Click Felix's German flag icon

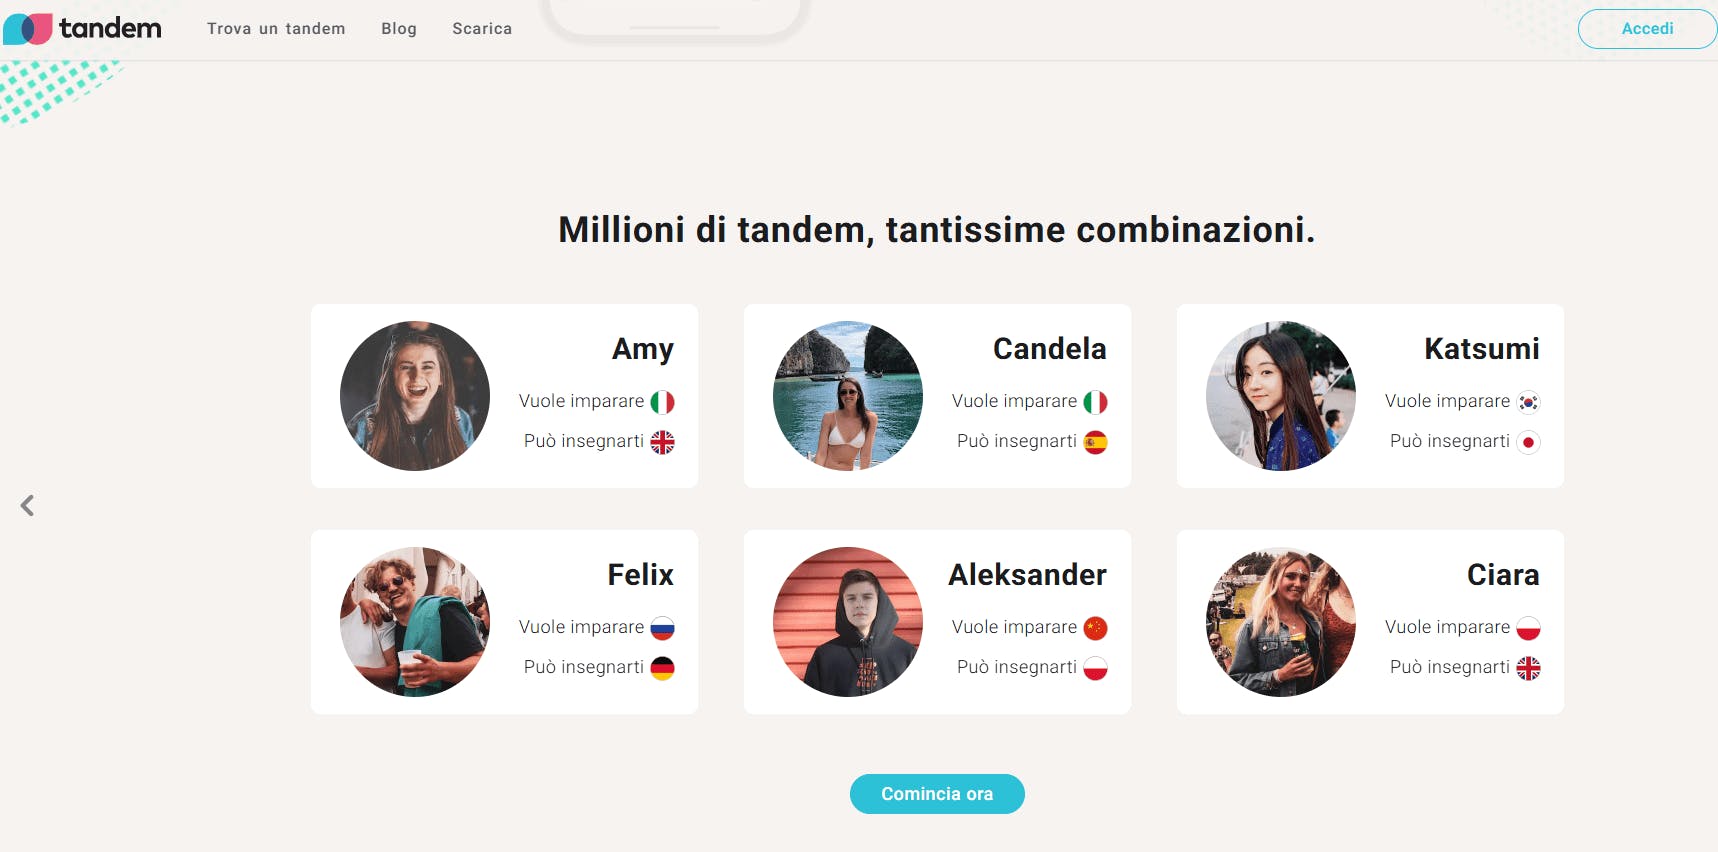click(662, 668)
